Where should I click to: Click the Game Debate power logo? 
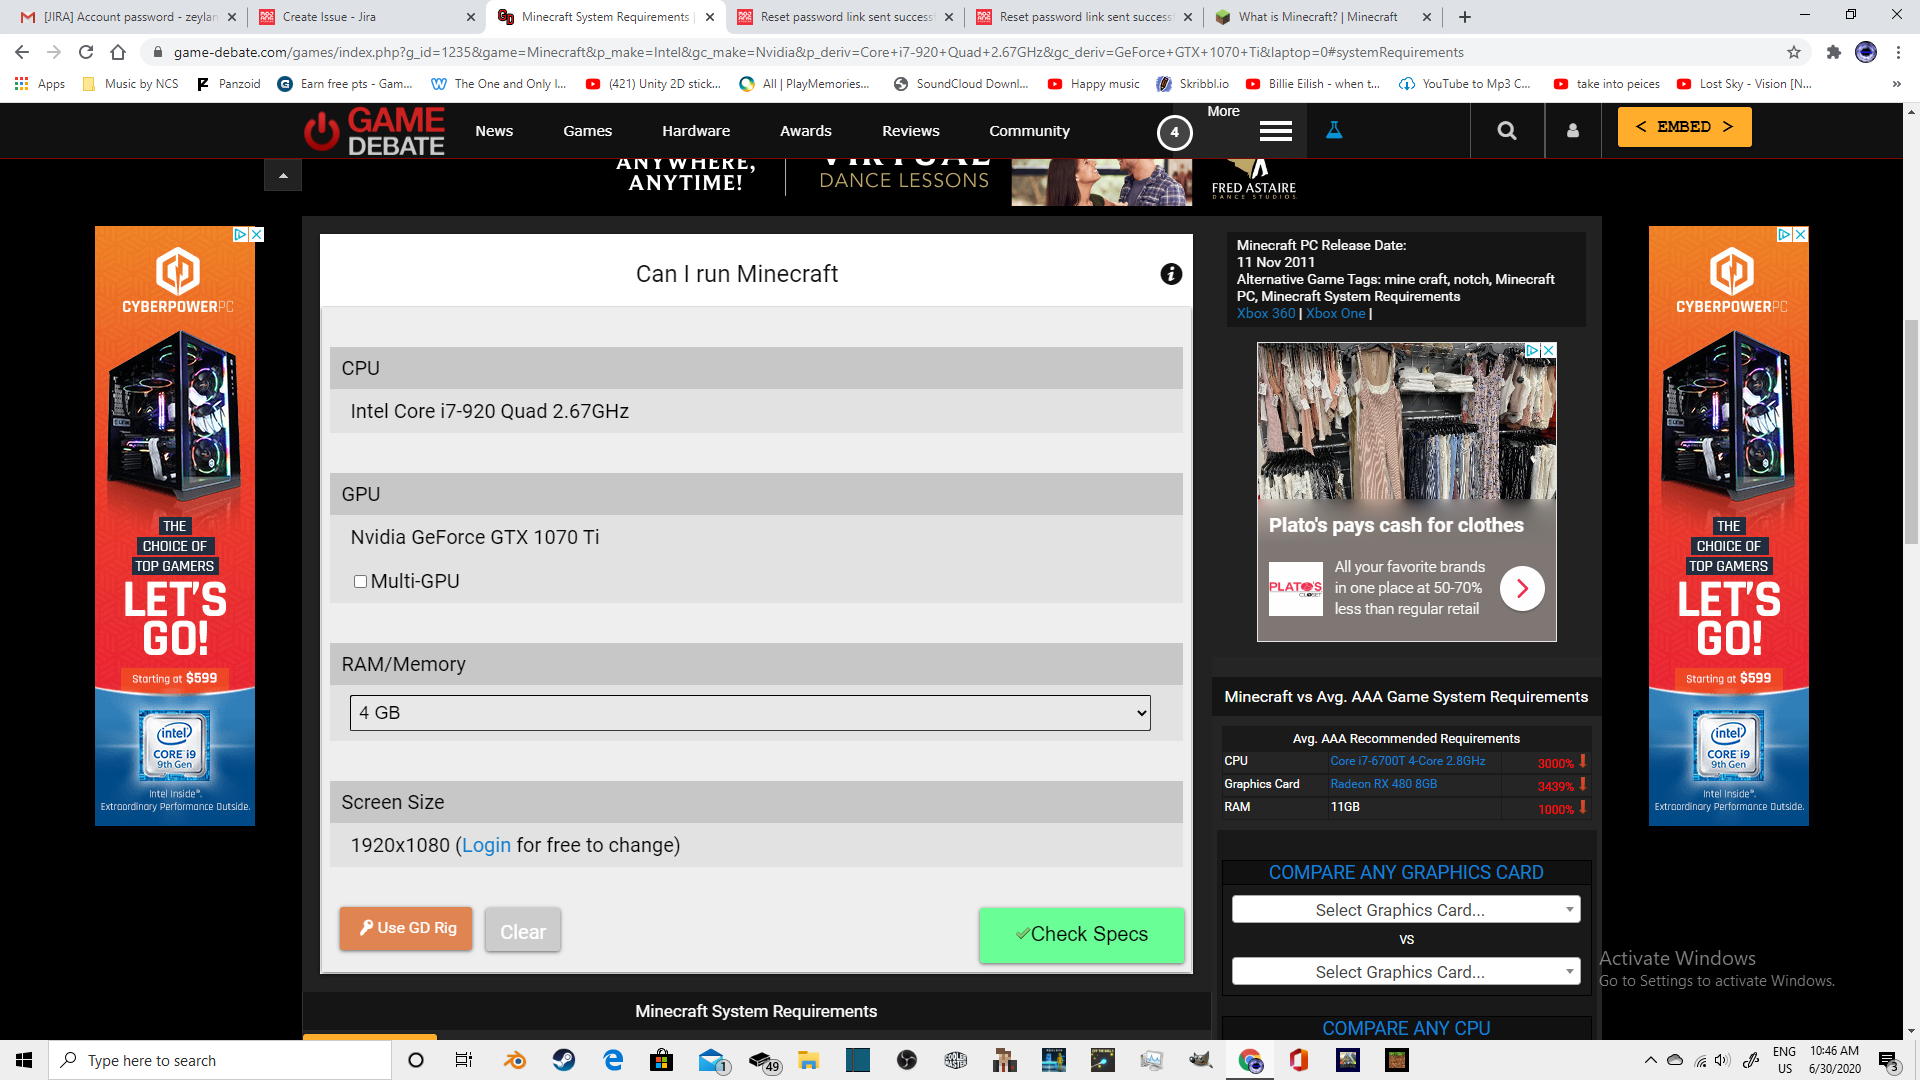click(322, 132)
